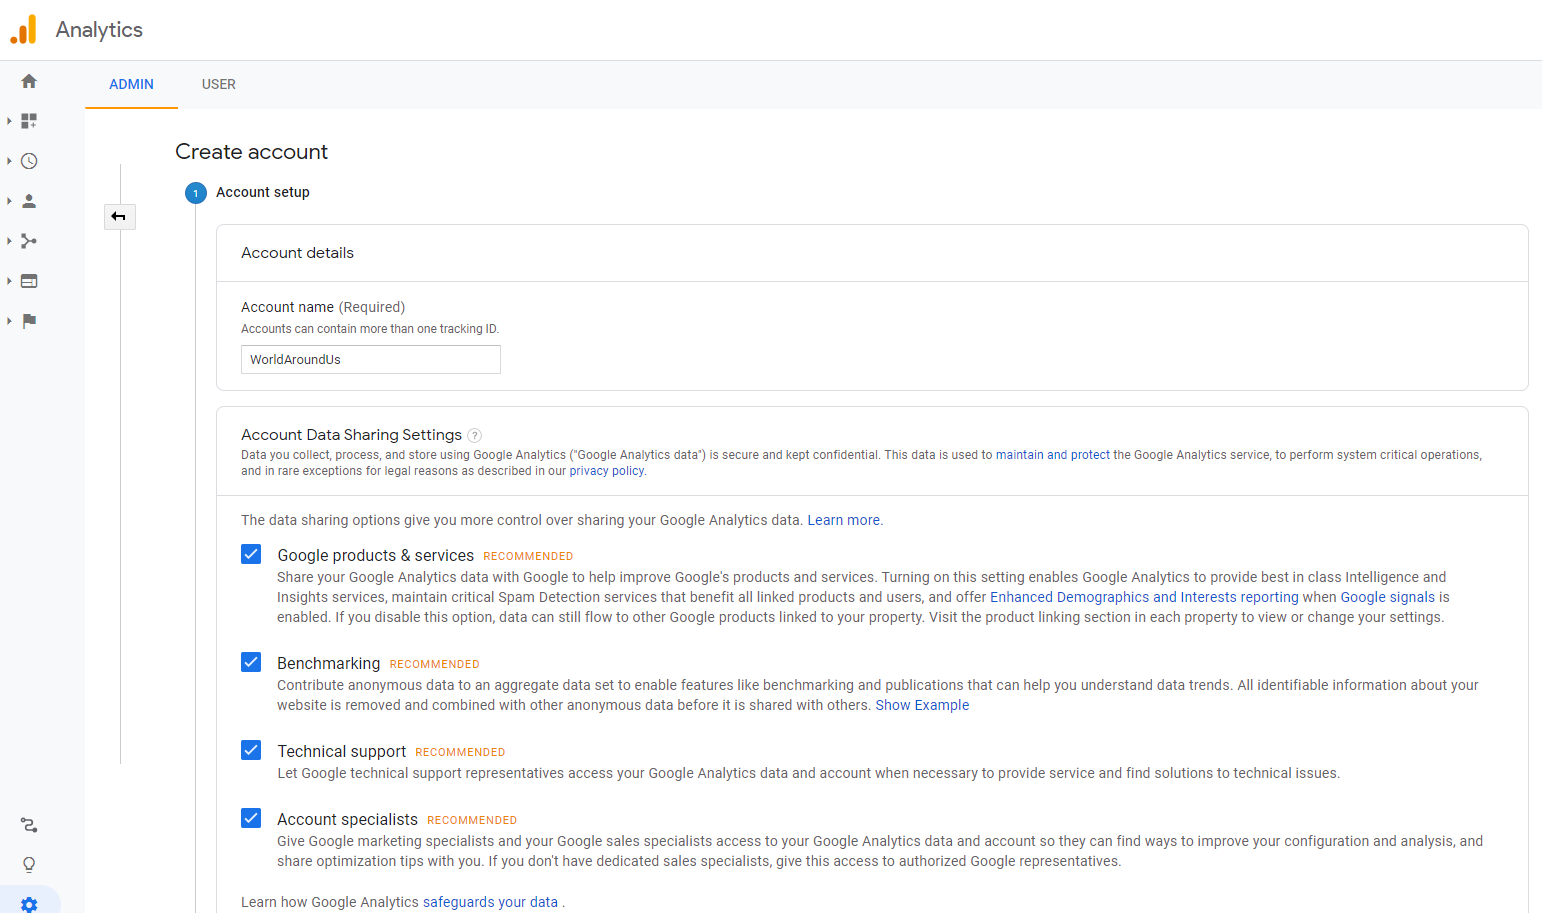
Task: Uncheck Google products & services checkbox
Action: pos(251,554)
